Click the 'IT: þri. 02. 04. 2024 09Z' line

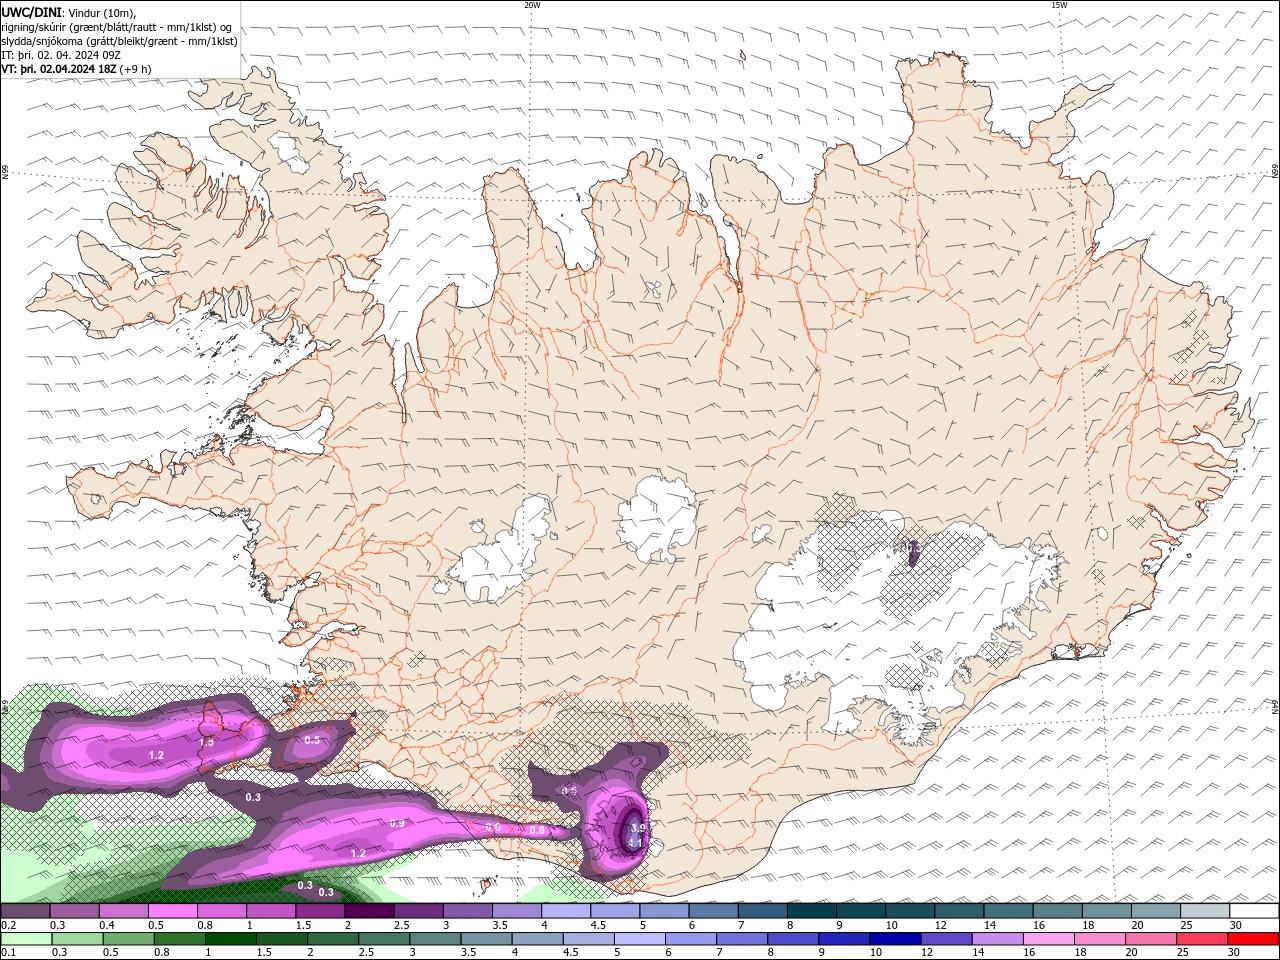pyautogui.click(x=62, y=55)
